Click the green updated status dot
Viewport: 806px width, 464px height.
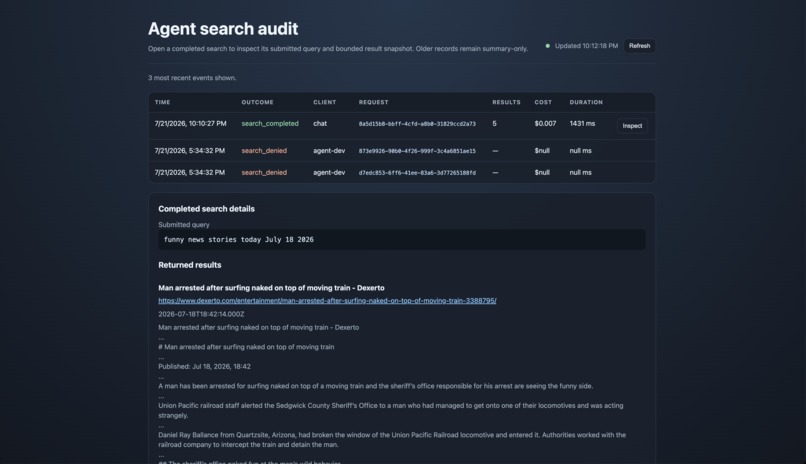tap(547, 46)
